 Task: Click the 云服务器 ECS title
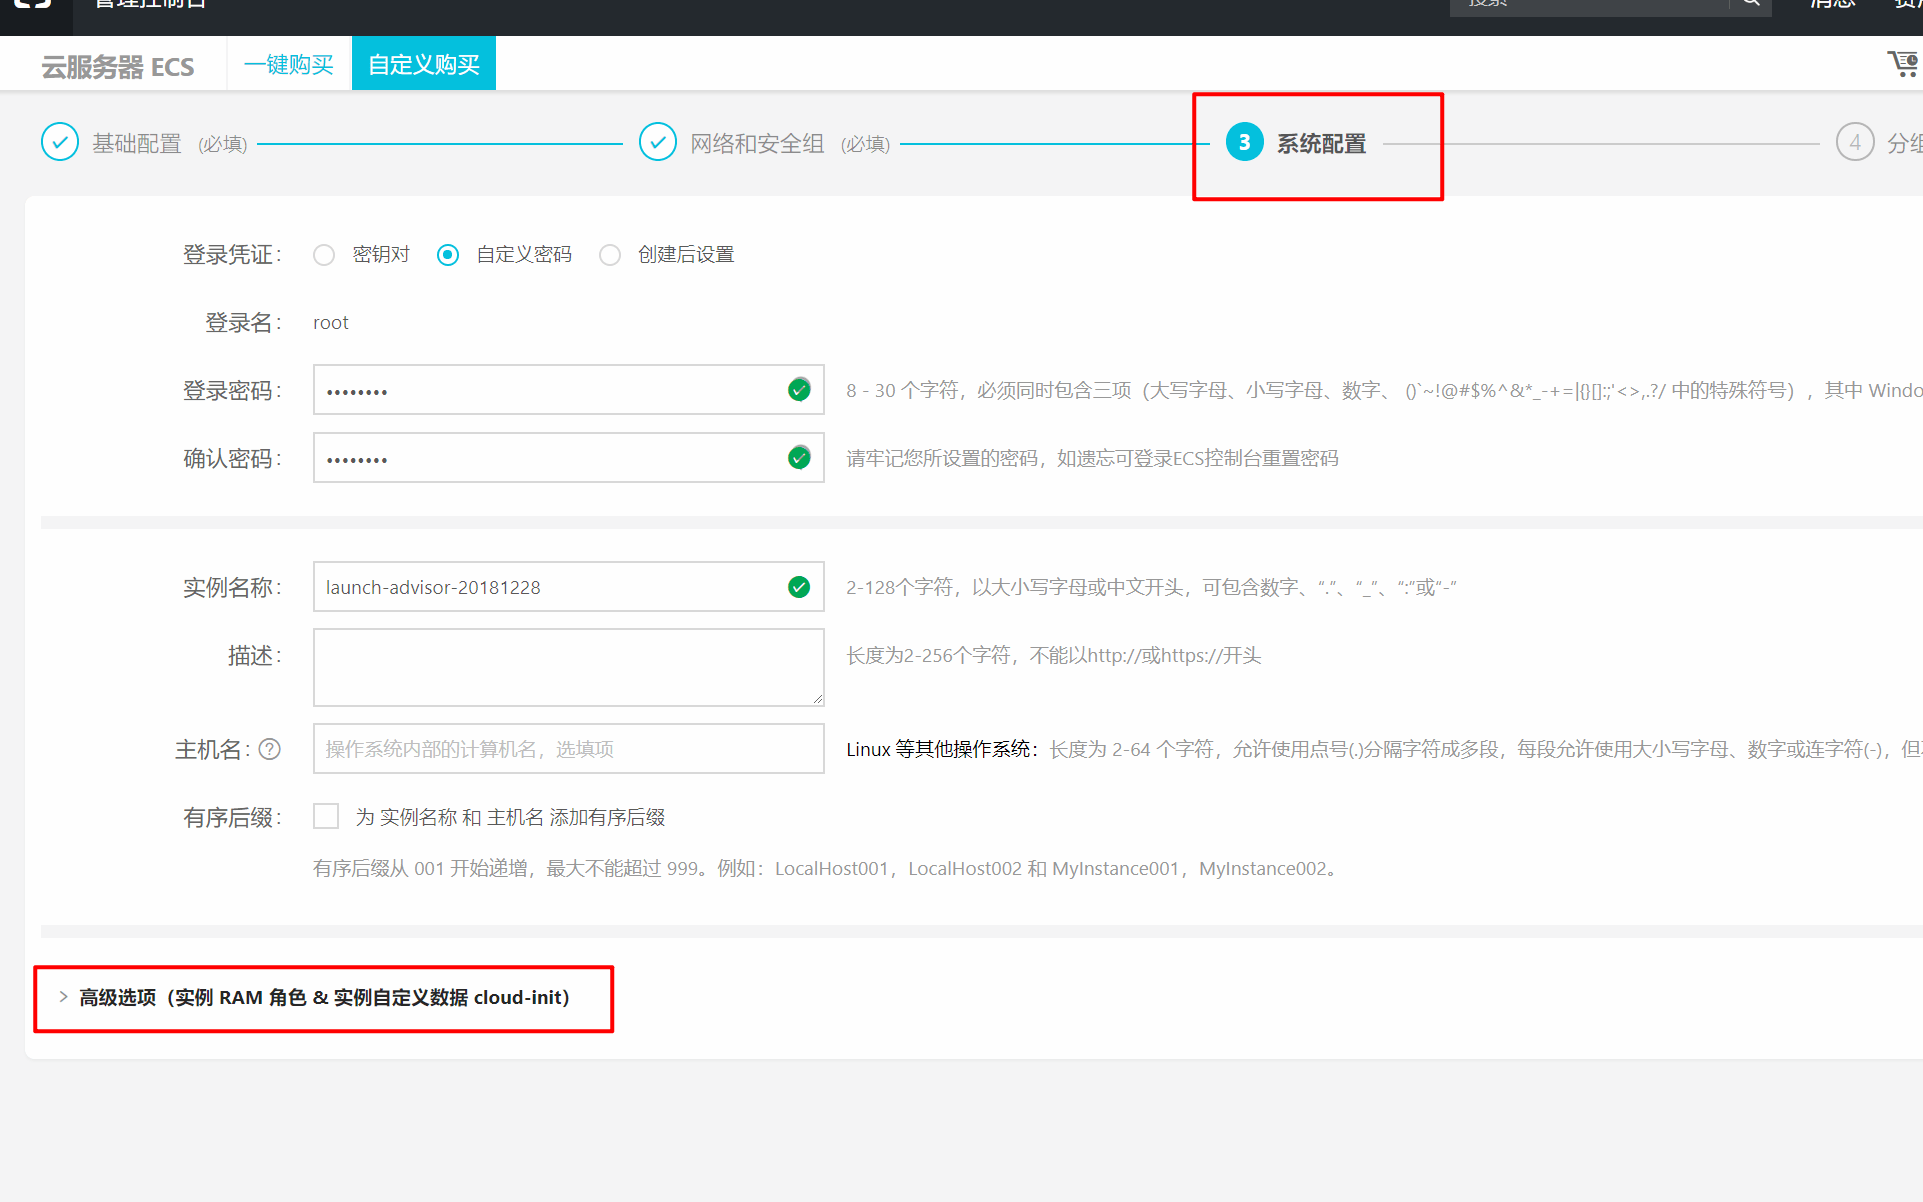pos(118,67)
